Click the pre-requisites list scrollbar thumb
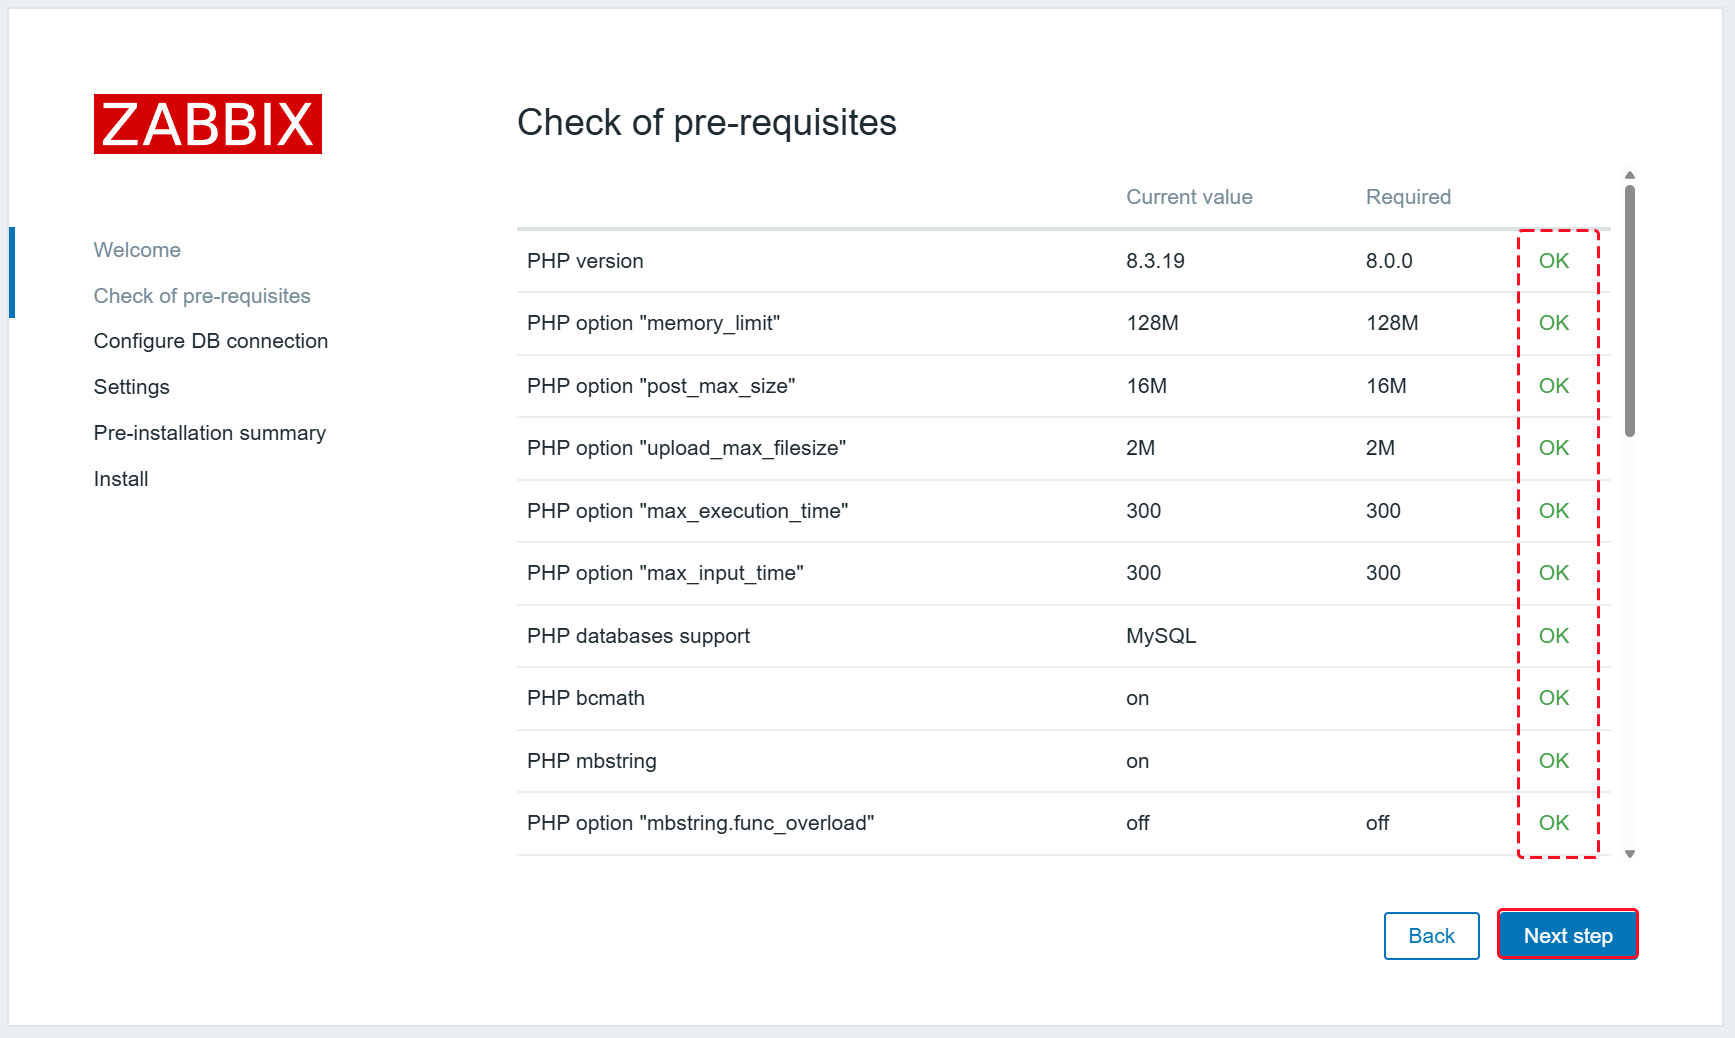 pos(1630,310)
